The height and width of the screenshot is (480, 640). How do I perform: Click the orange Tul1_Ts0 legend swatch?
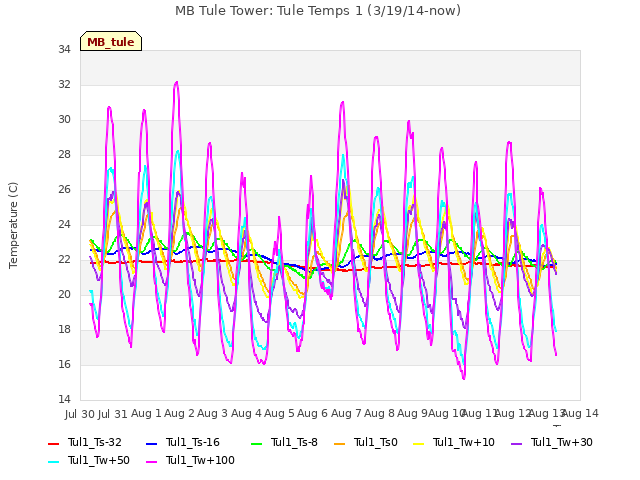340,444
